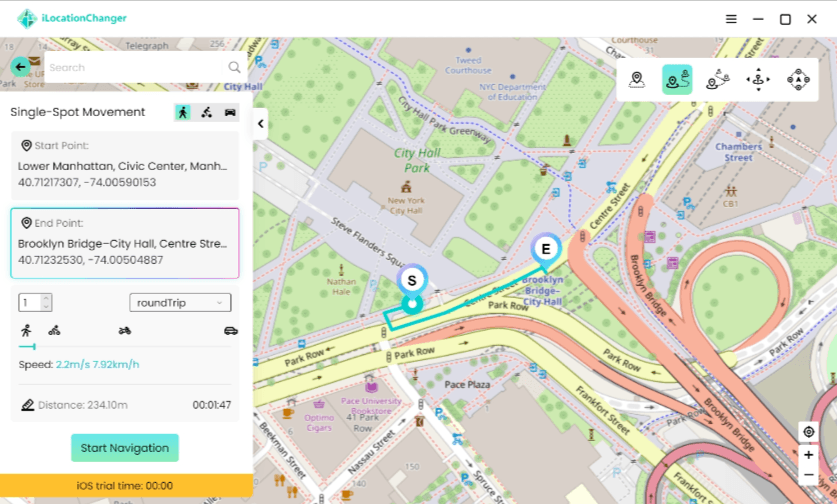Click start coordinates 40.71217307, -74.00590153
This screenshot has height=504, width=837.
(87, 183)
